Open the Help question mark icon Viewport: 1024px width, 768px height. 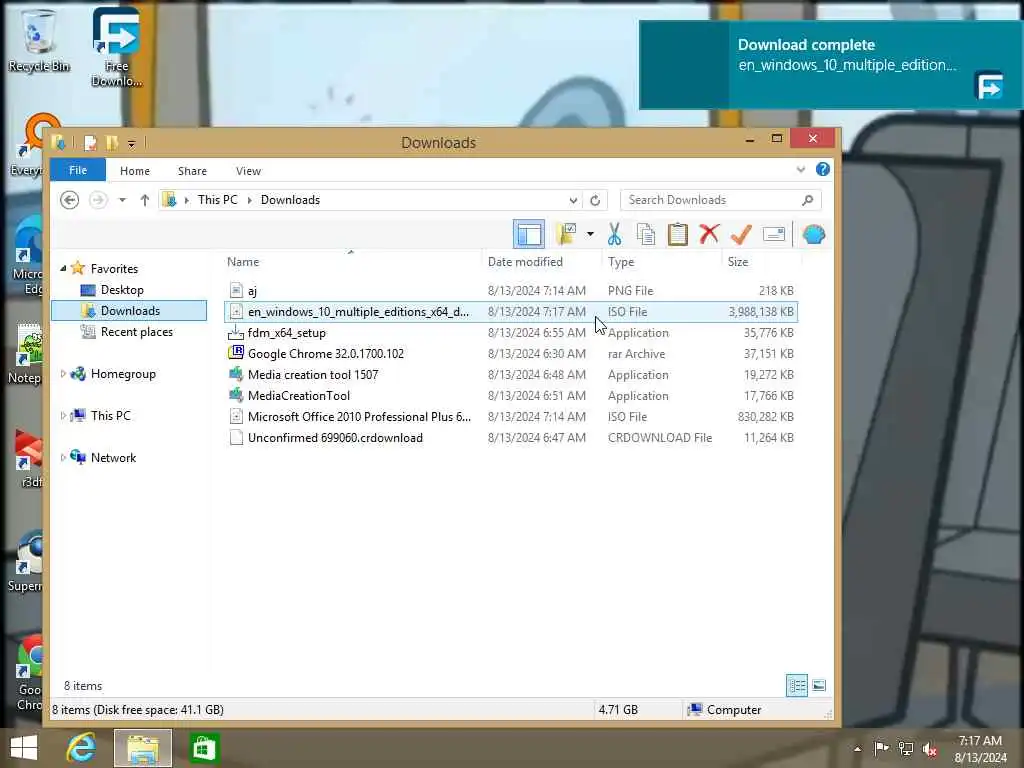click(823, 170)
